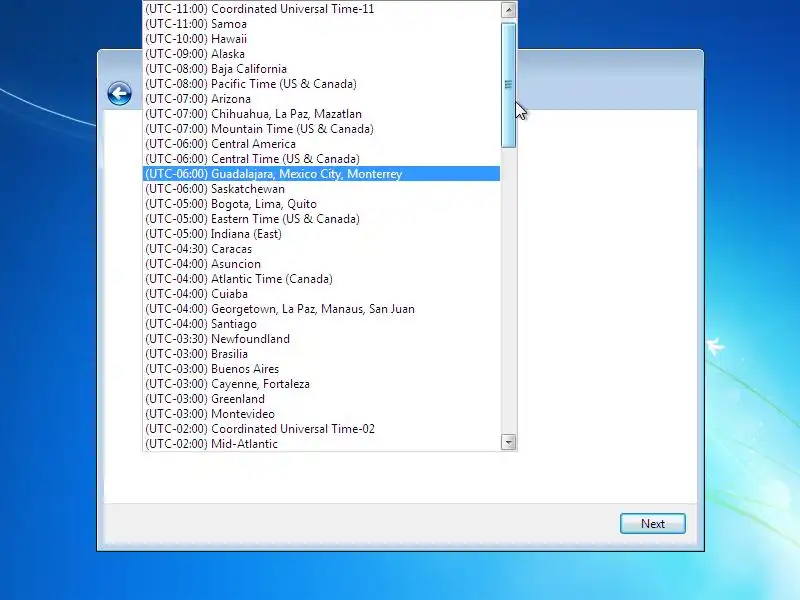
Task: Select Coordinated Universal Time-02 entry
Action: tap(321, 429)
